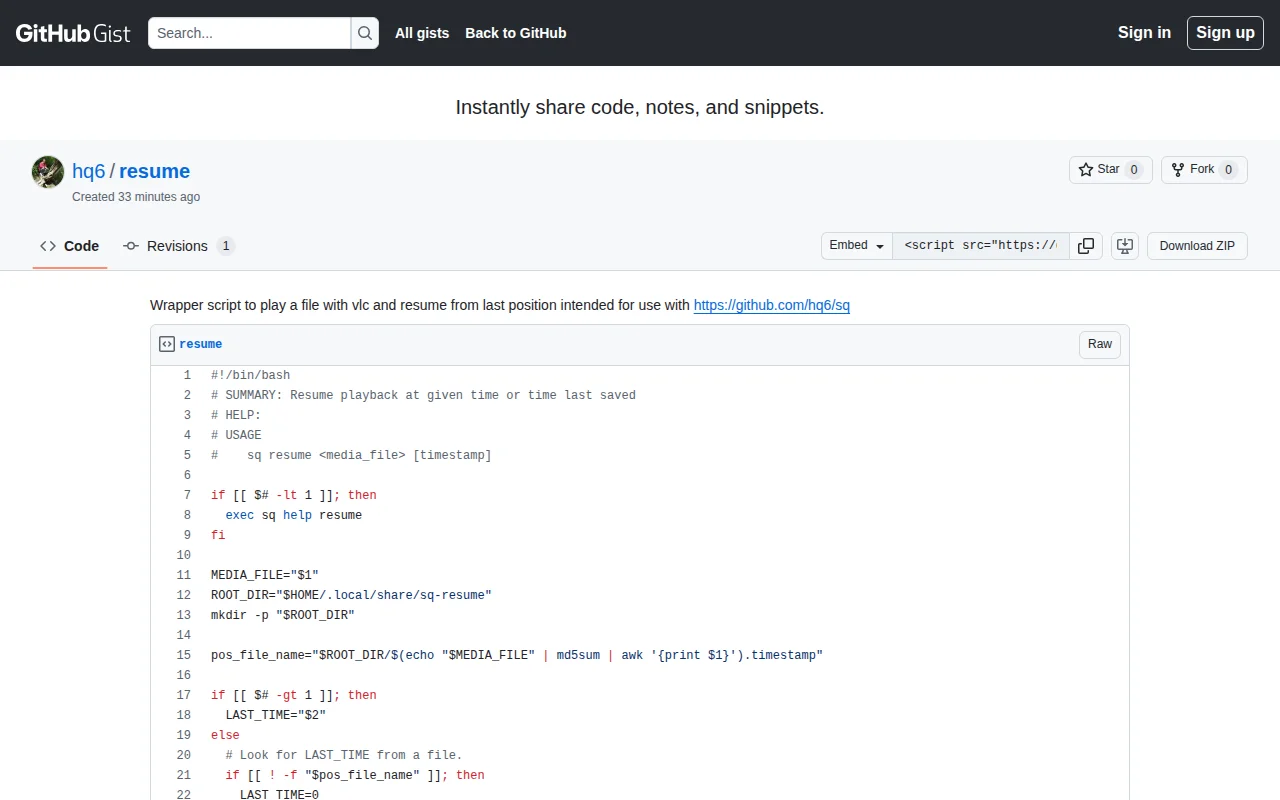Viewport: 1280px width, 800px height.
Task: Click the 'Instantly share code, notes, and snippets.' heading
Action: (640, 107)
